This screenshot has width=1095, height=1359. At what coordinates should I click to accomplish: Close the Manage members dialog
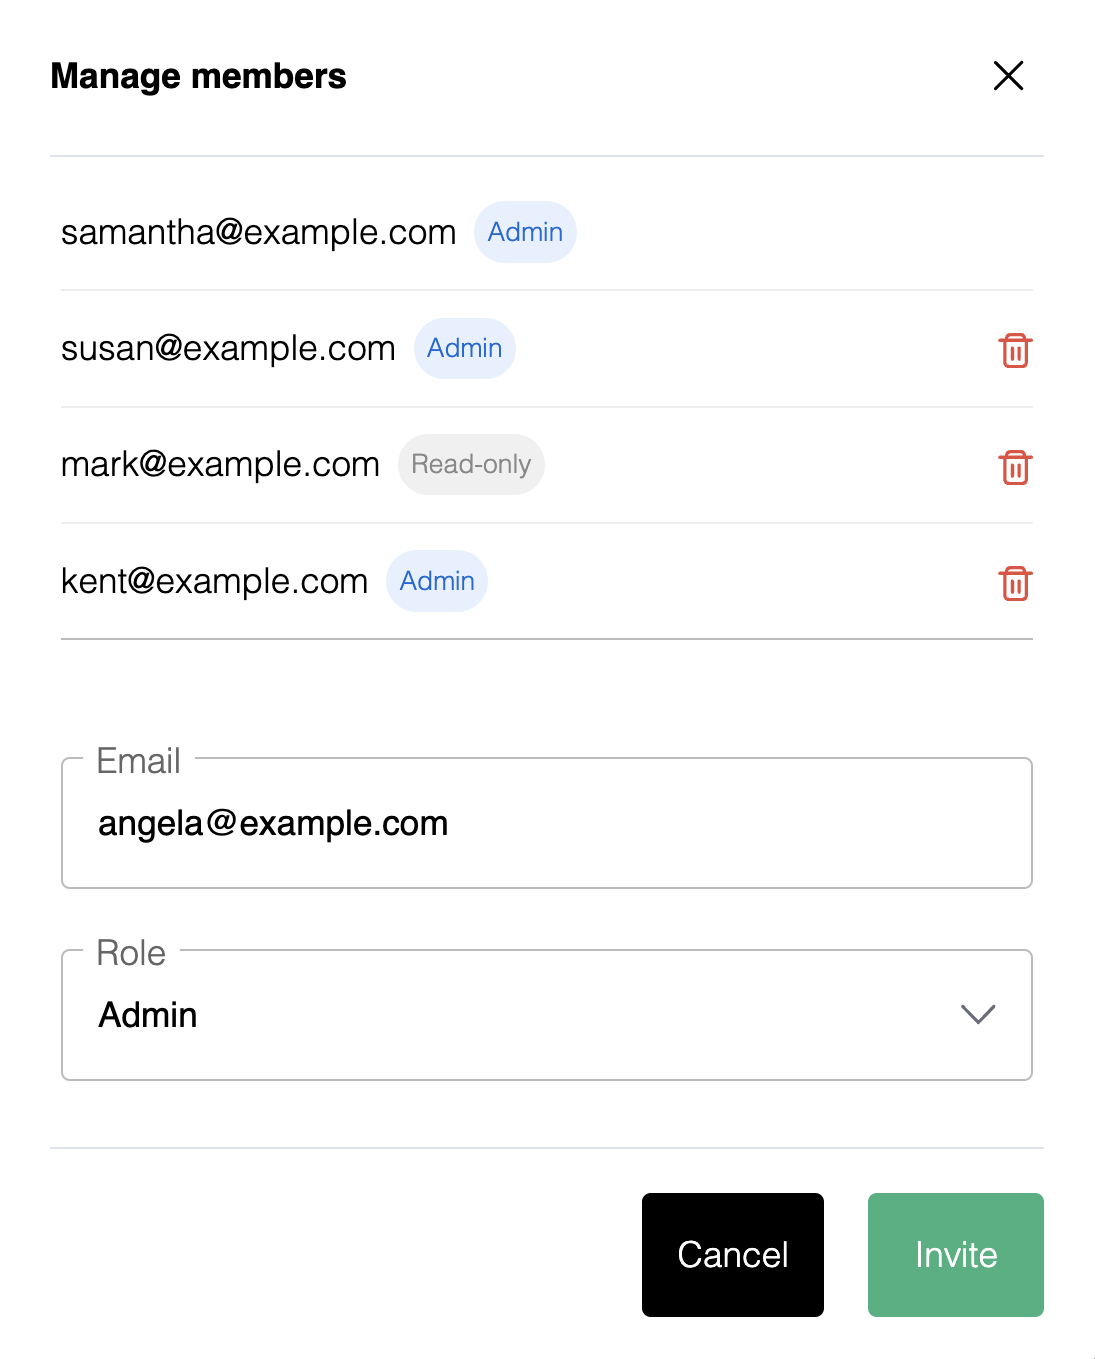(x=1008, y=75)
